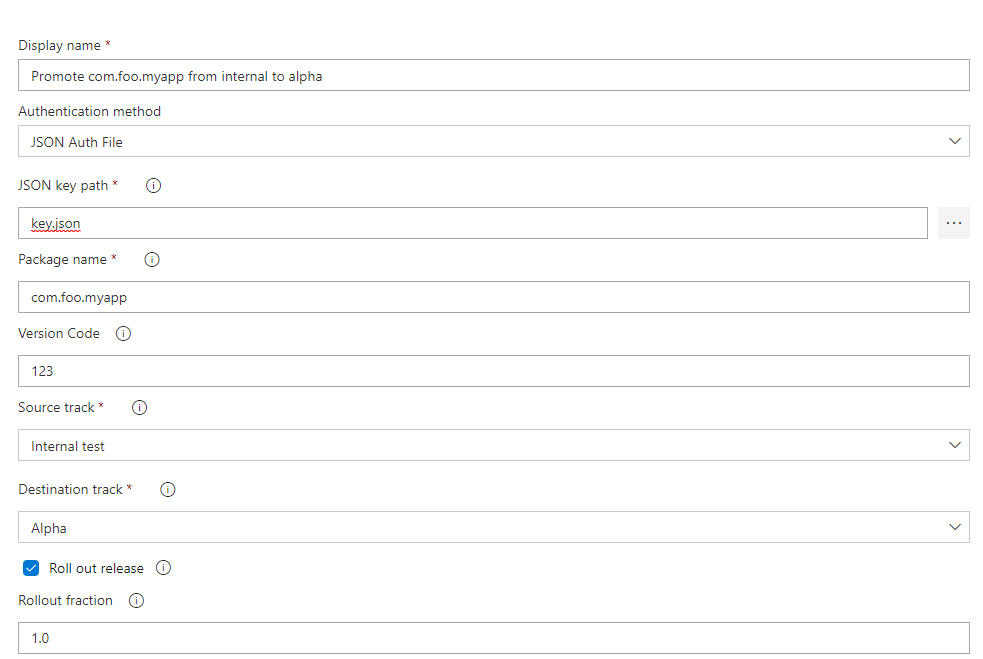Select the Version Code field
Screen dimensions: 983x659
point(493,371)
